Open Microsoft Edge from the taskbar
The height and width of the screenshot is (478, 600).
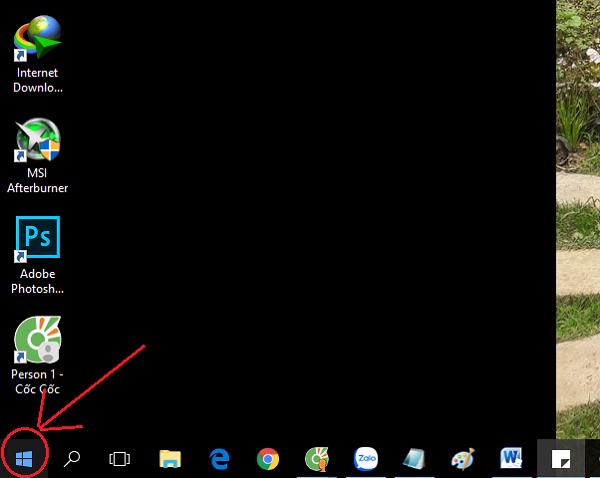coord(219,459)
